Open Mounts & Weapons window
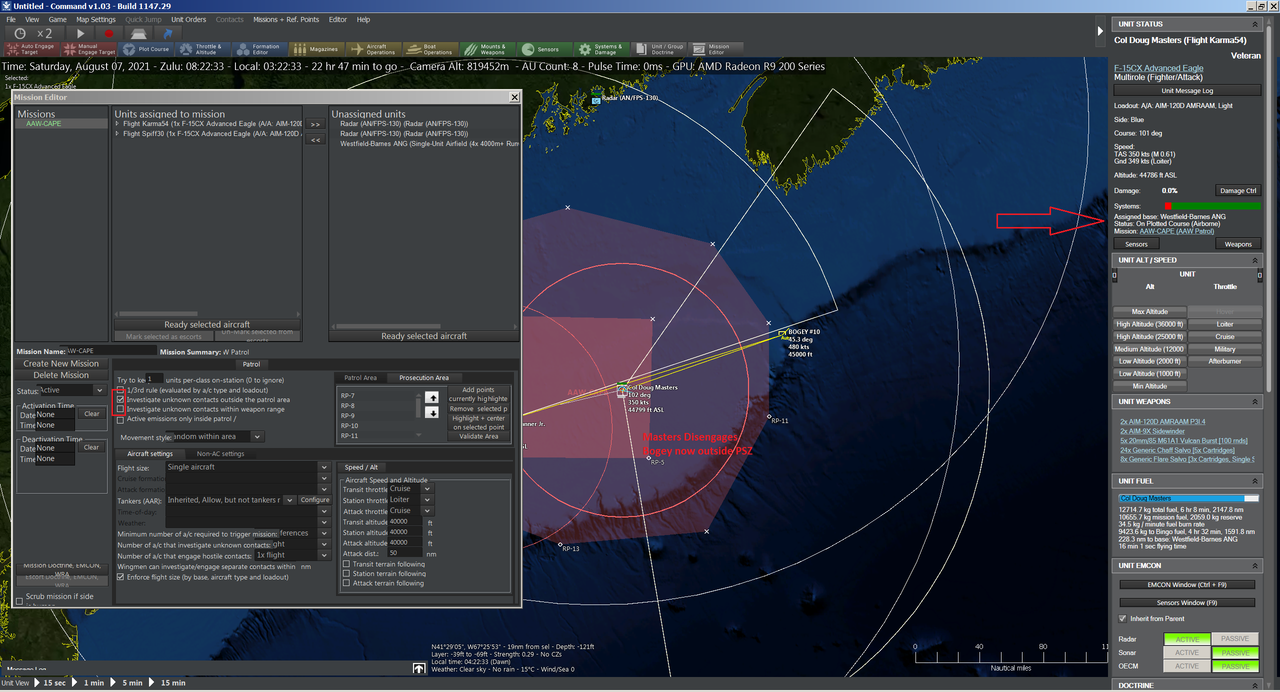 click(487, 48)
